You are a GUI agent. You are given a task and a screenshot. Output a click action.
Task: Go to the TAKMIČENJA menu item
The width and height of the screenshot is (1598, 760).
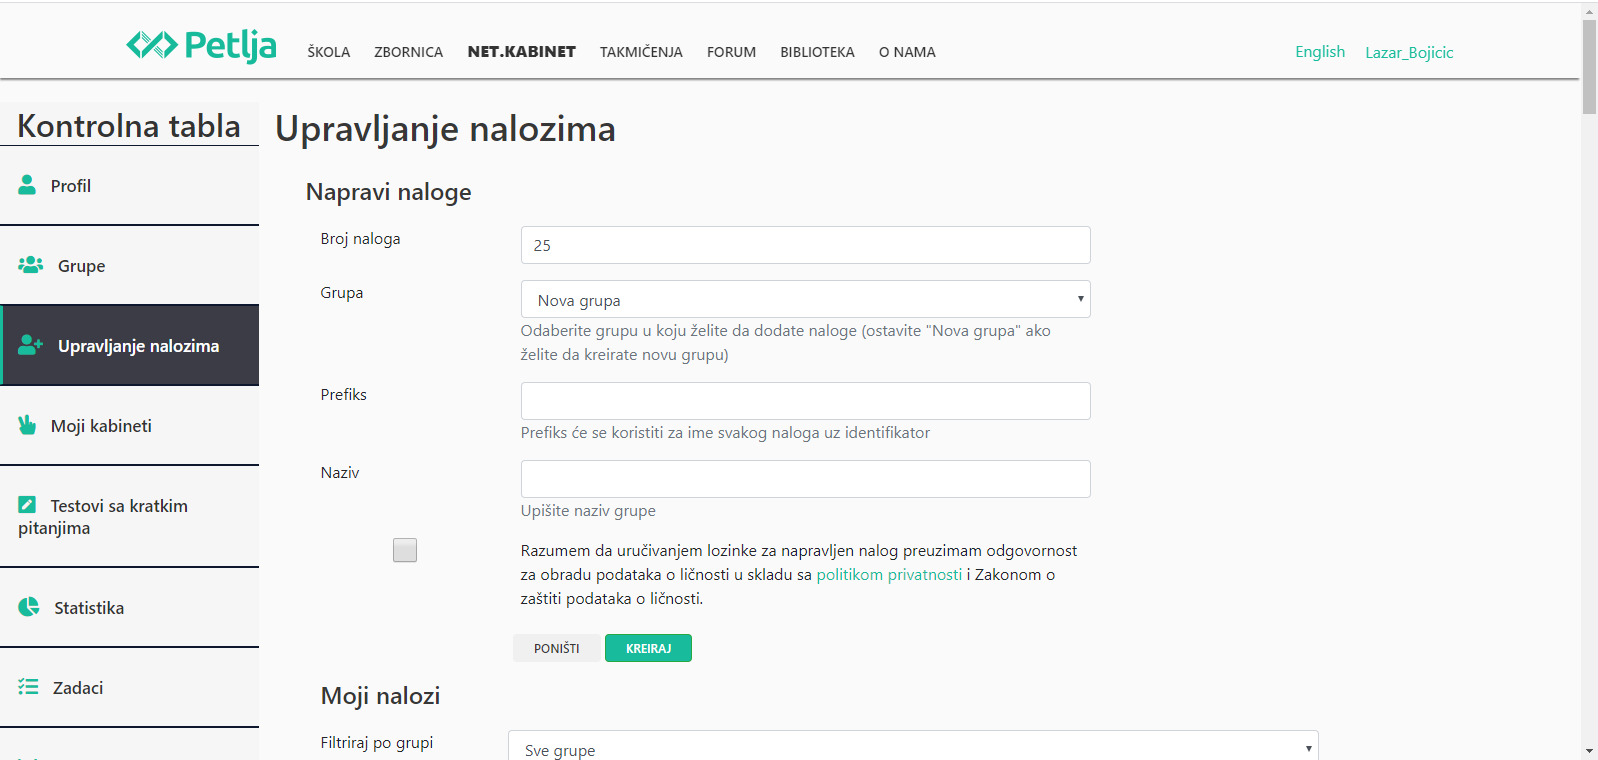tap(641, 52)
